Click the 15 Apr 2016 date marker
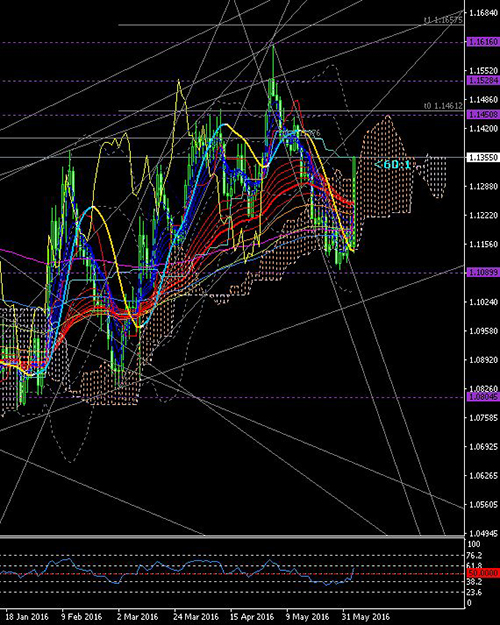Image resolution: width=500 pixels, height=625 pixels. (x=252, y=617)
